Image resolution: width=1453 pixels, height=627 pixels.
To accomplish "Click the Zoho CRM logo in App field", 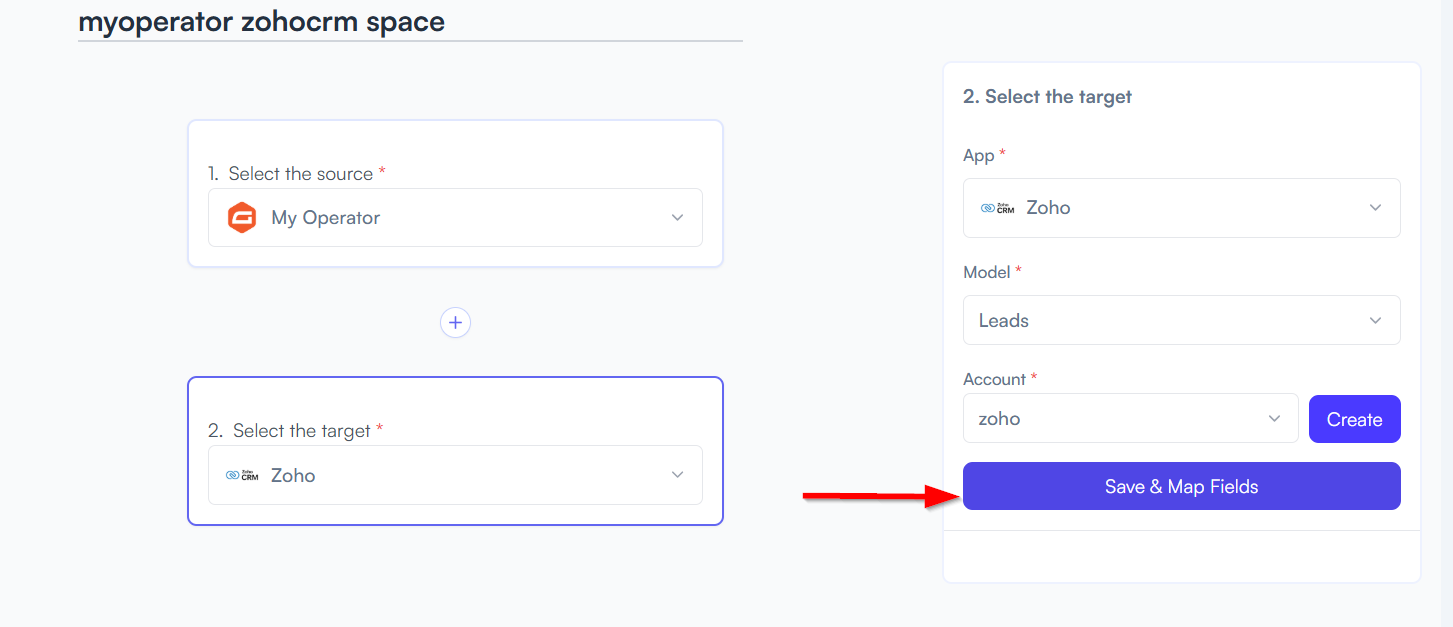I will [997, 208].
